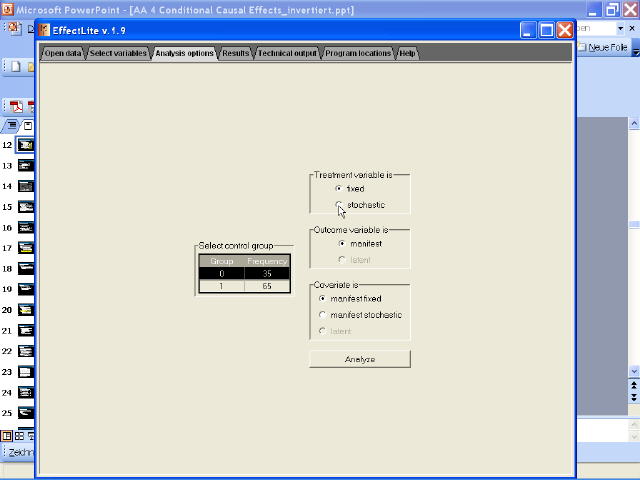The width and height of the screenshot is (640, 480).
Task: Select the stochastic treatment variable option
Action: (x=339, y=205)
